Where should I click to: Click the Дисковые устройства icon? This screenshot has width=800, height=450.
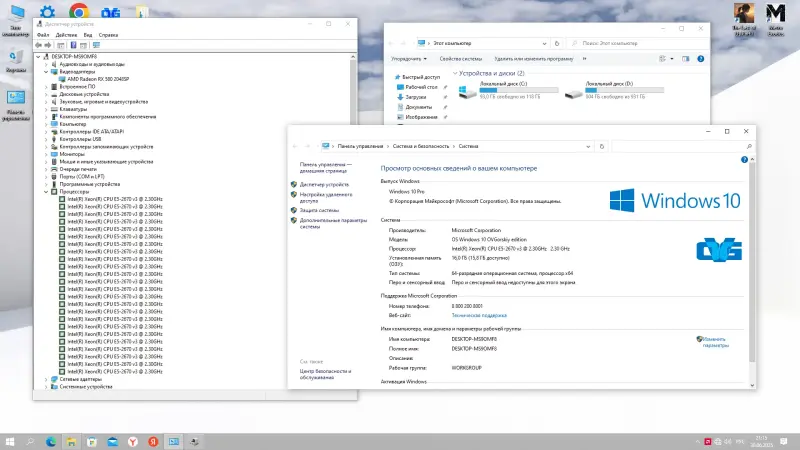click(54, 94)
